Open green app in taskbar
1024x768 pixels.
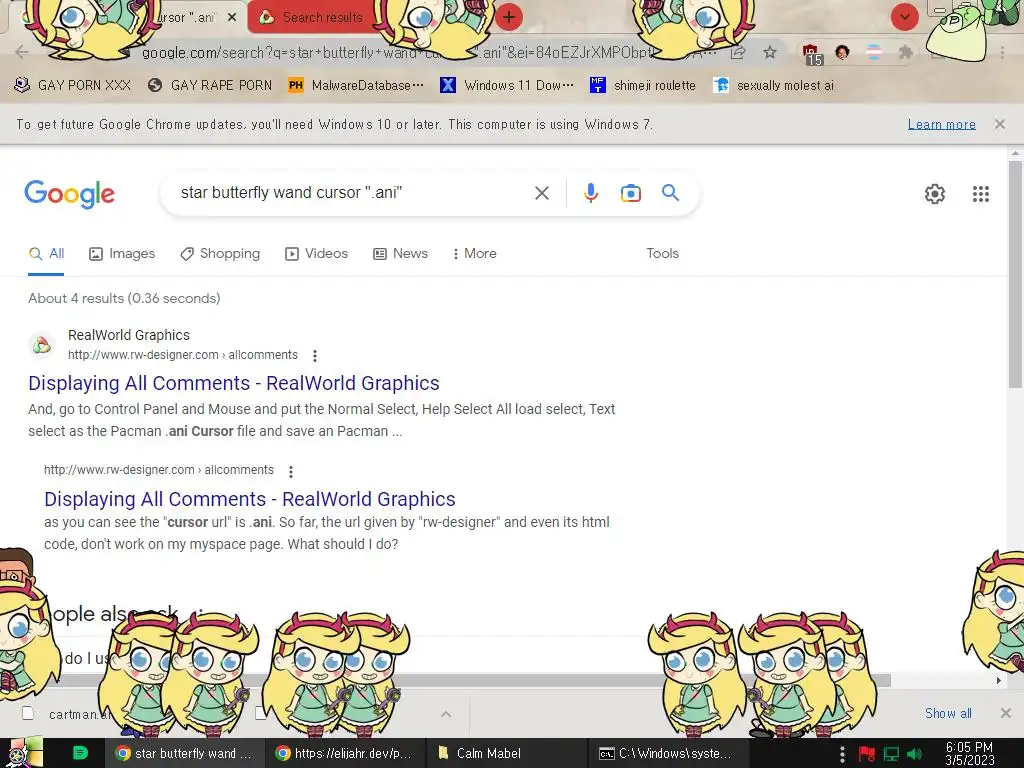[x=80, y=753]
